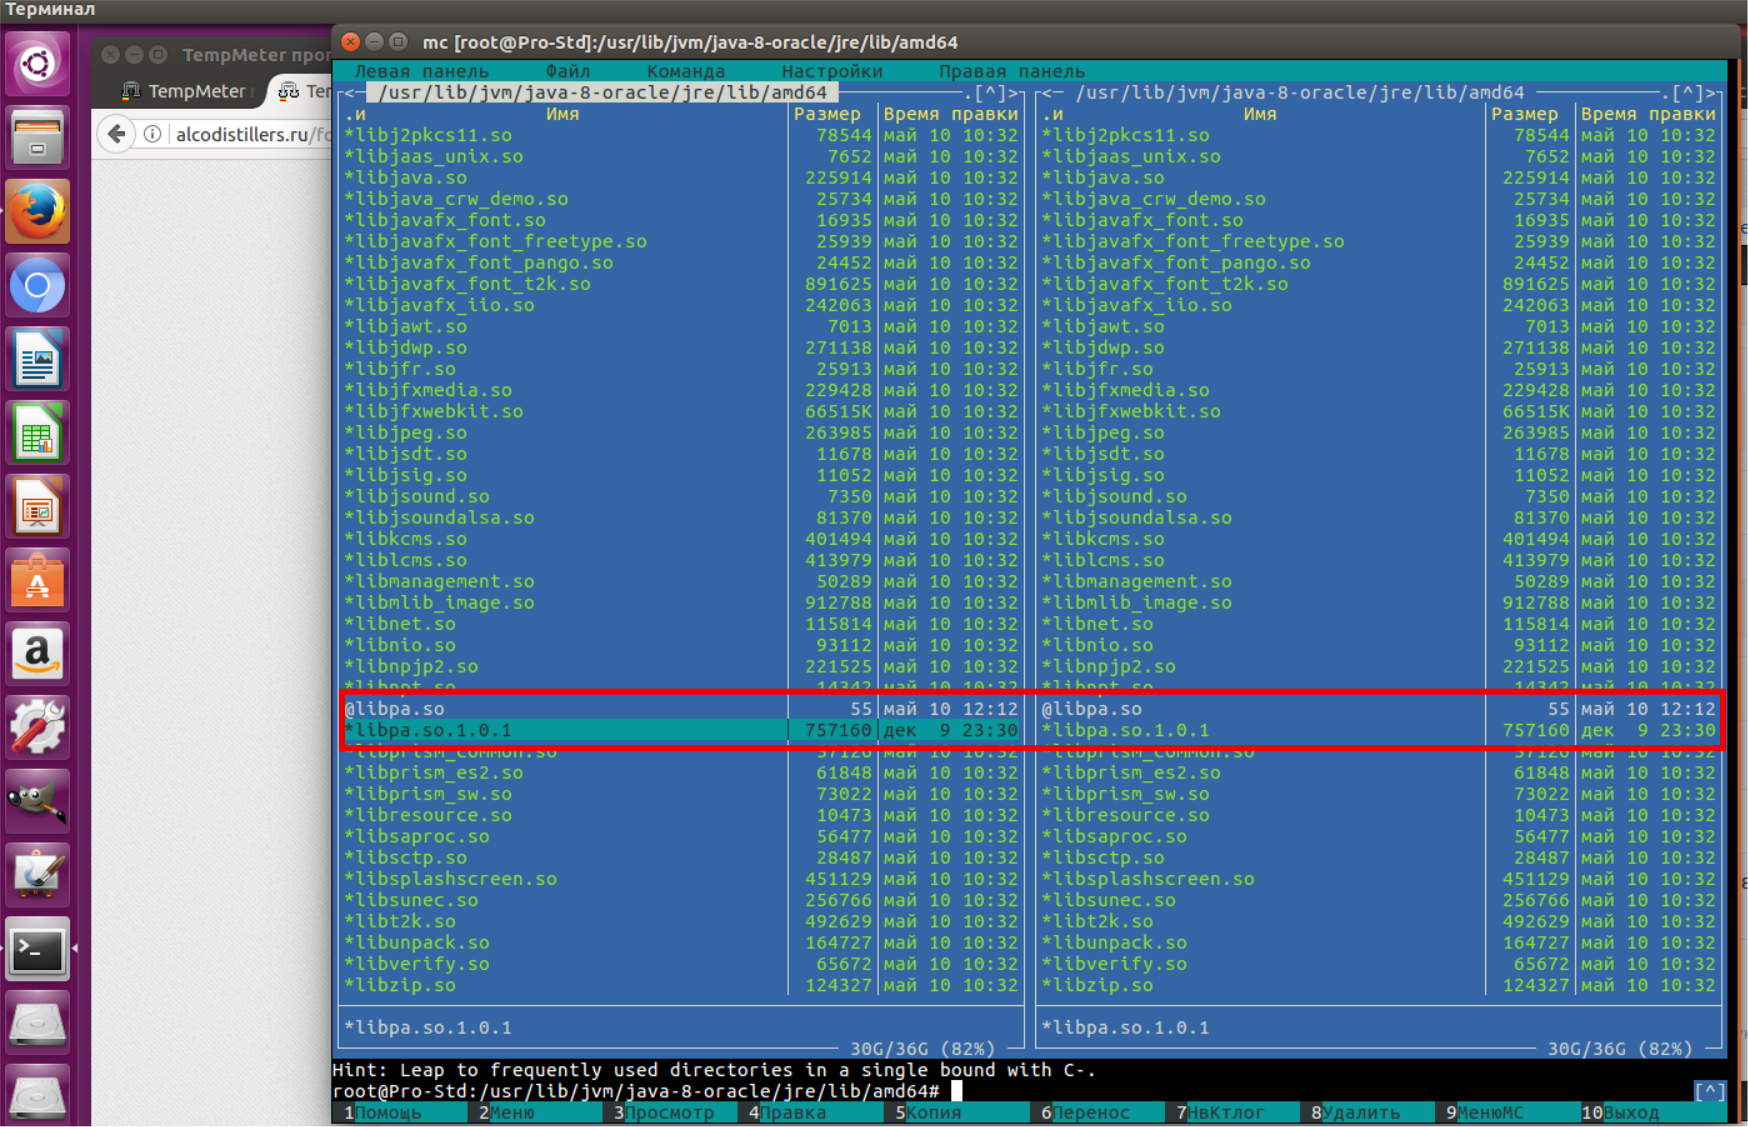
Task: Select libverify.so in right panel
Action: pyautogui.click(x=1379, y=964)
